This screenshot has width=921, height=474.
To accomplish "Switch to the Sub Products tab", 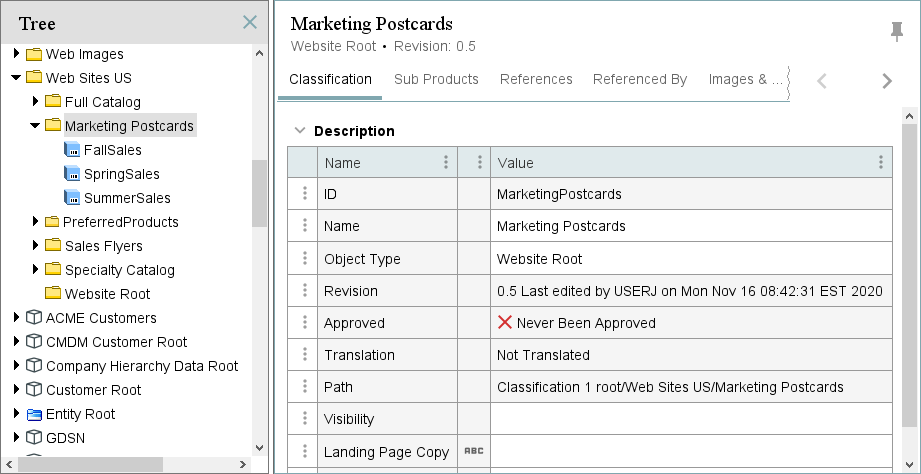I will 436,79.
